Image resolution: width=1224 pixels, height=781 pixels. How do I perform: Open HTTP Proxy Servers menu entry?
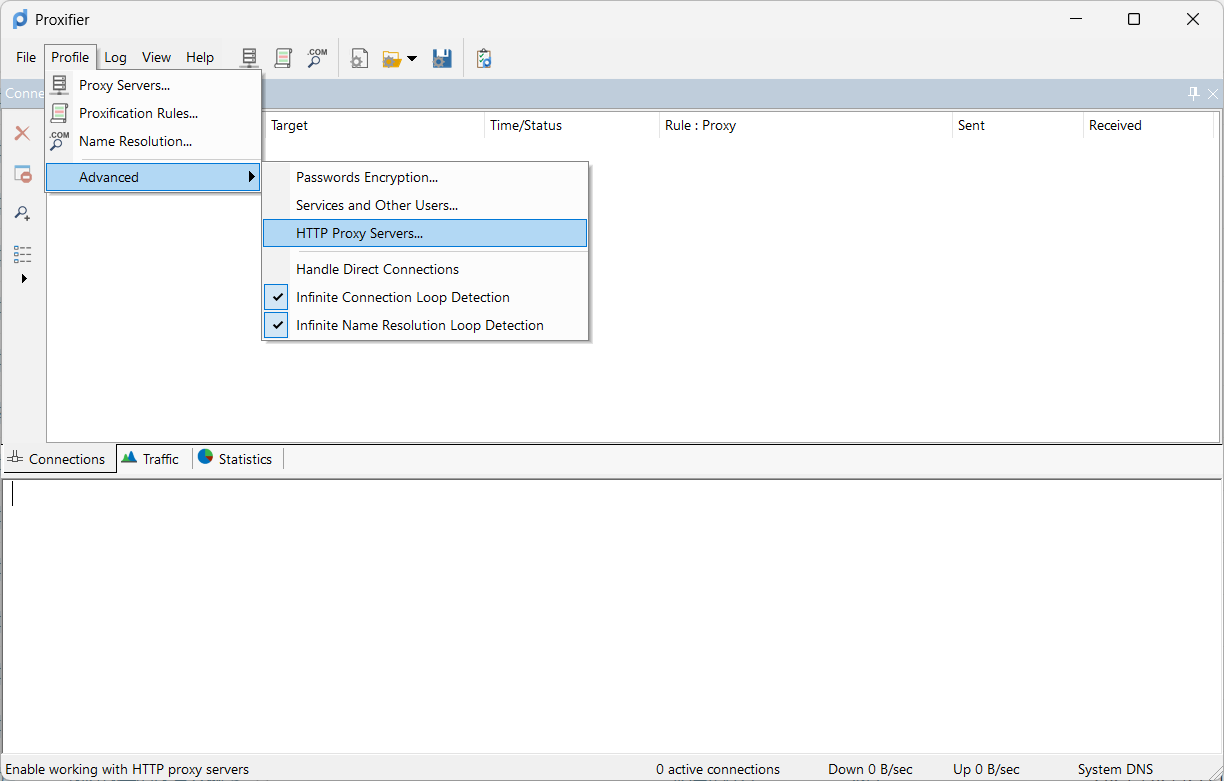(359, 233)
